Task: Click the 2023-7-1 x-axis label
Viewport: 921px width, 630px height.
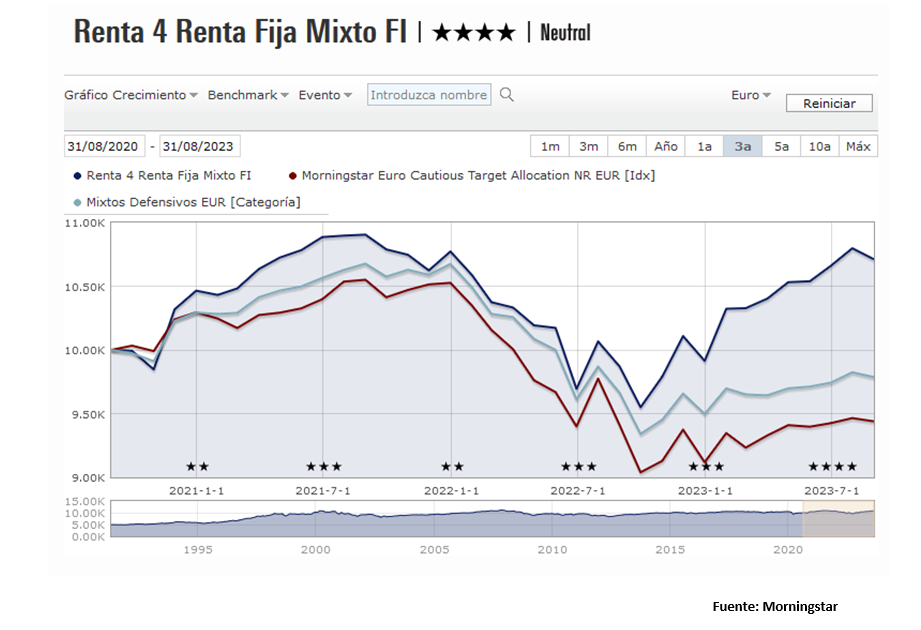Action: [x=832, y=491]
